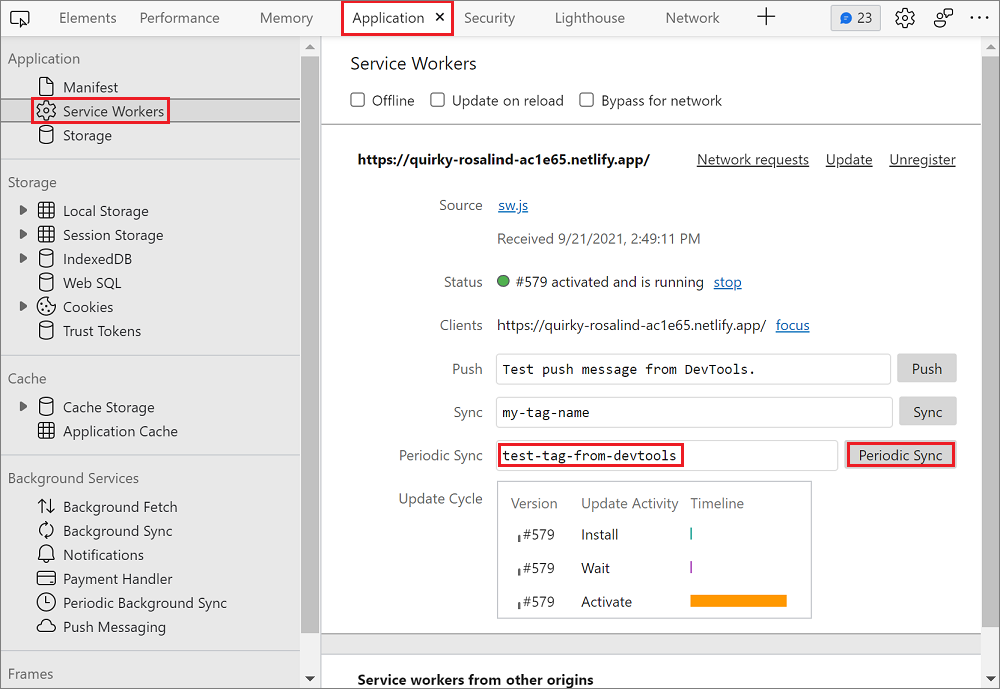The width and height of the screenshot is (1000, 689).
Task: Open the Lighthouse tab
Action: [x=589, y=17]
